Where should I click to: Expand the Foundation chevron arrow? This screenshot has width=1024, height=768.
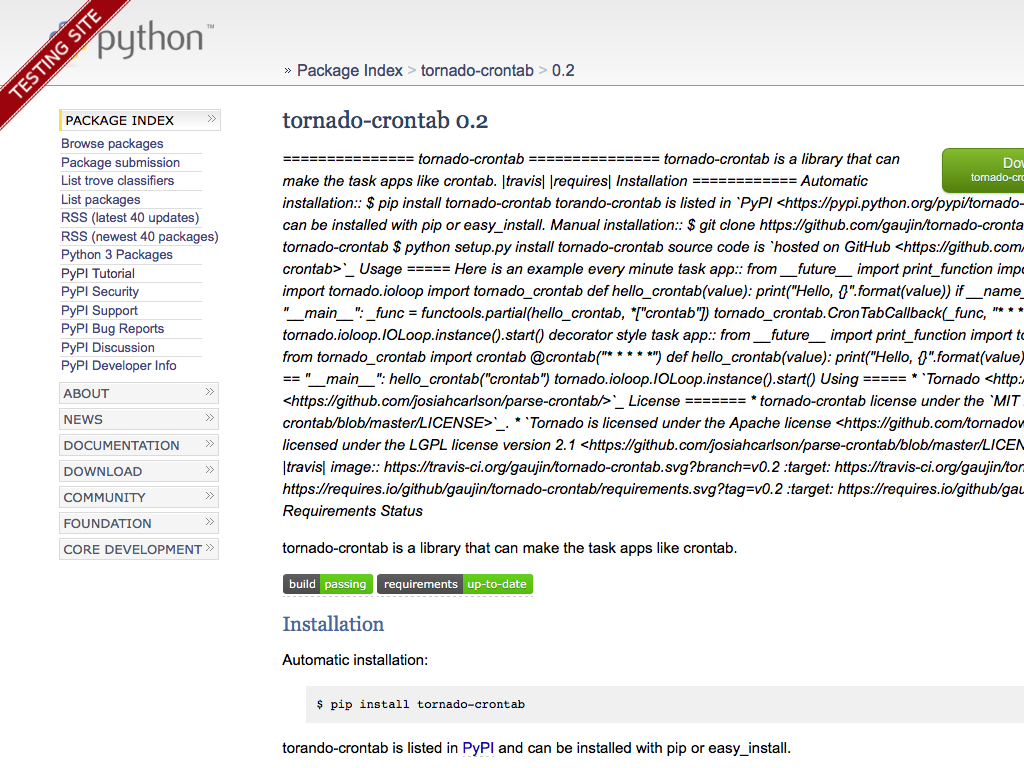[210, 523]
